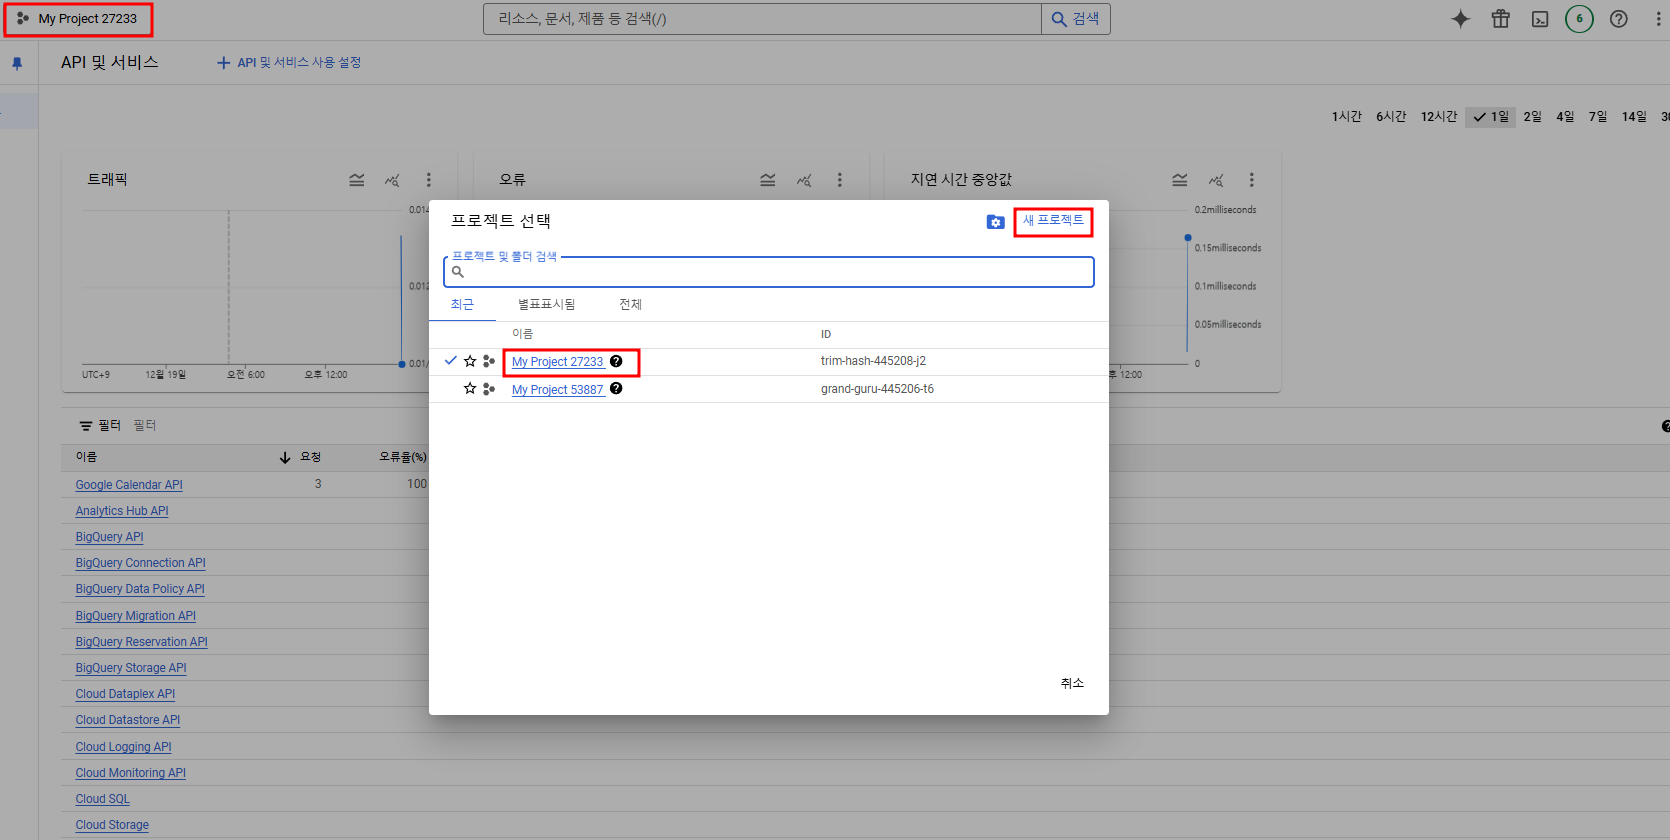Open the My Project 53887 link
1670x840 pixels.
[558, 390]
